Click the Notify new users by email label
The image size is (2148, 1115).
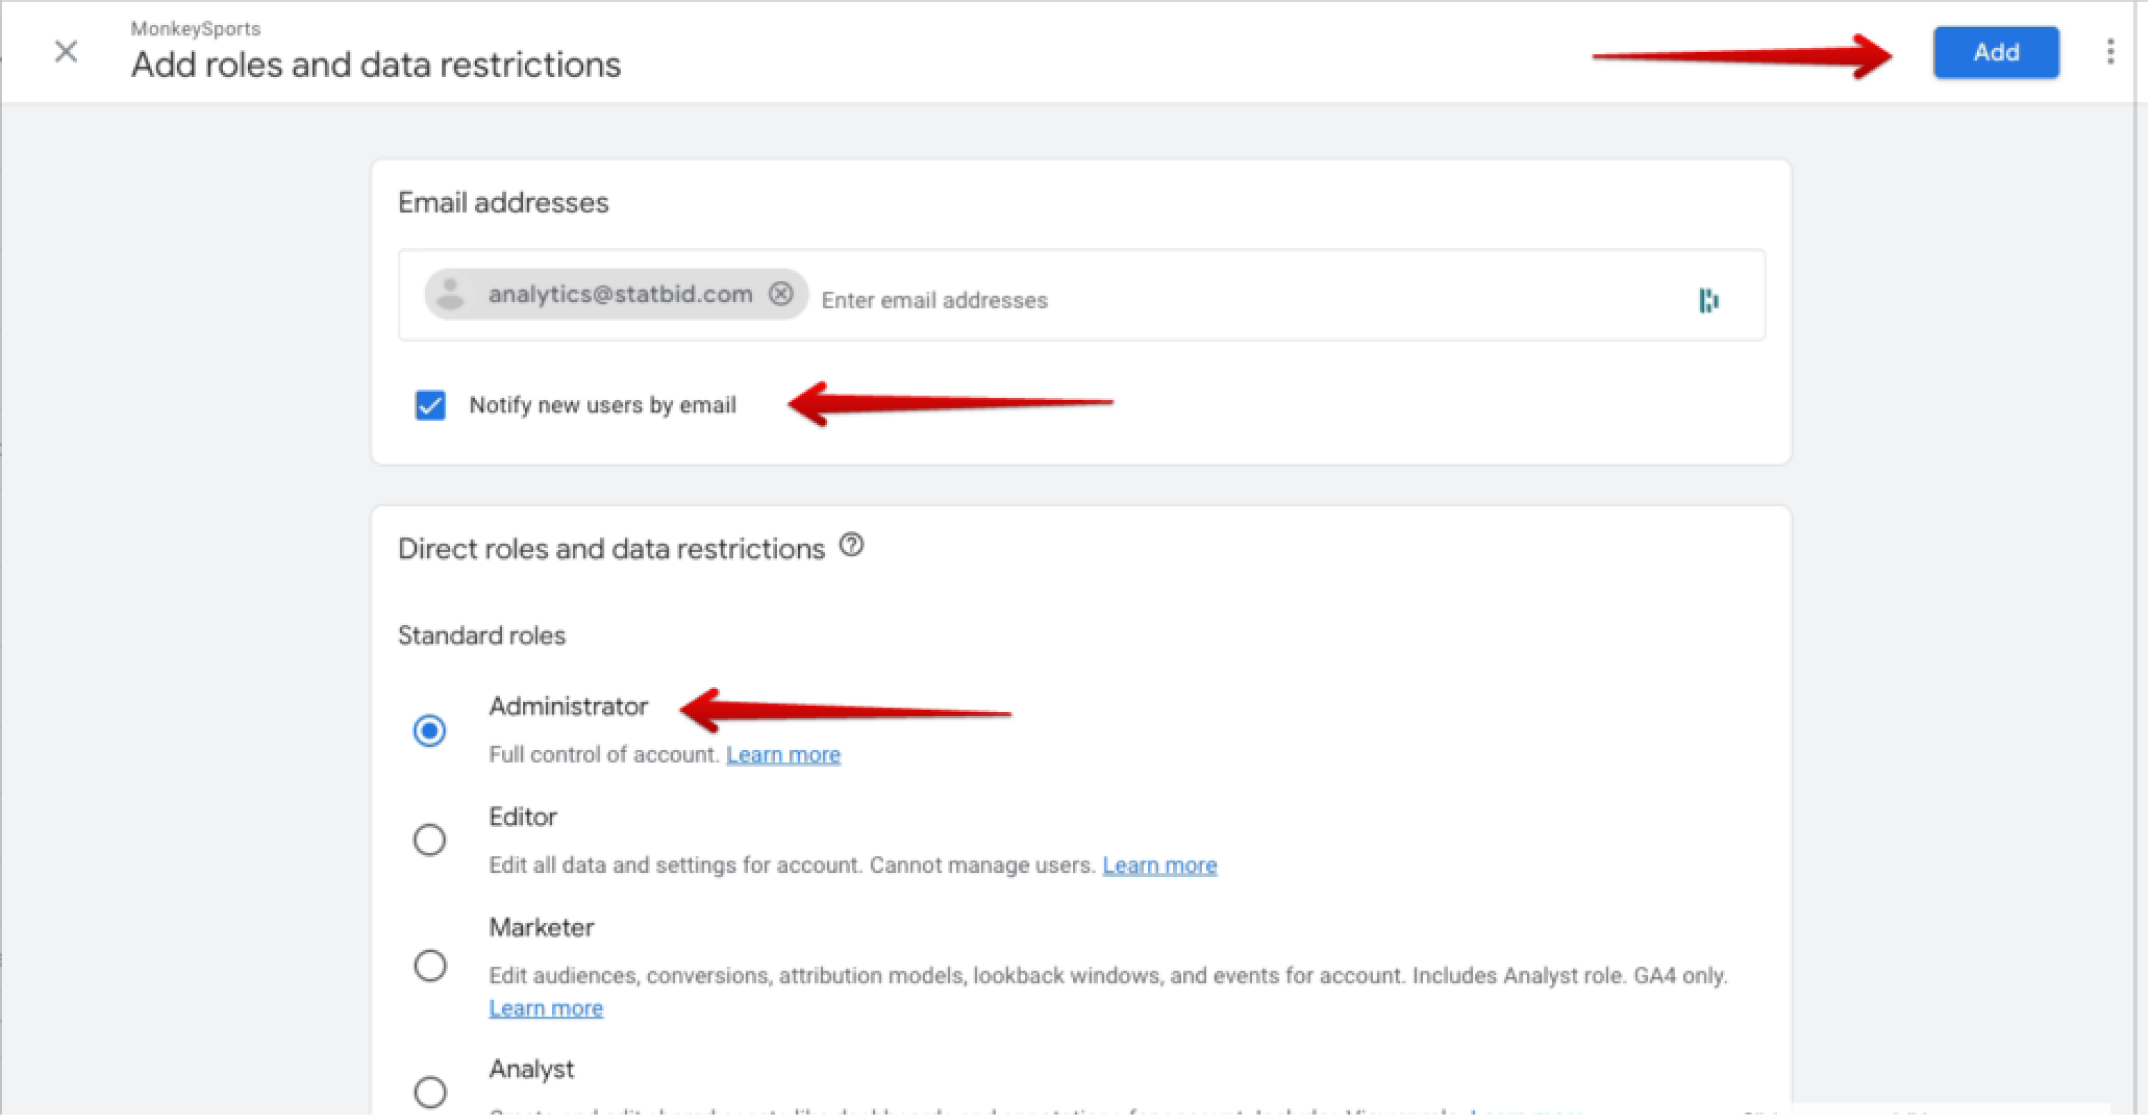pos(602,405)
